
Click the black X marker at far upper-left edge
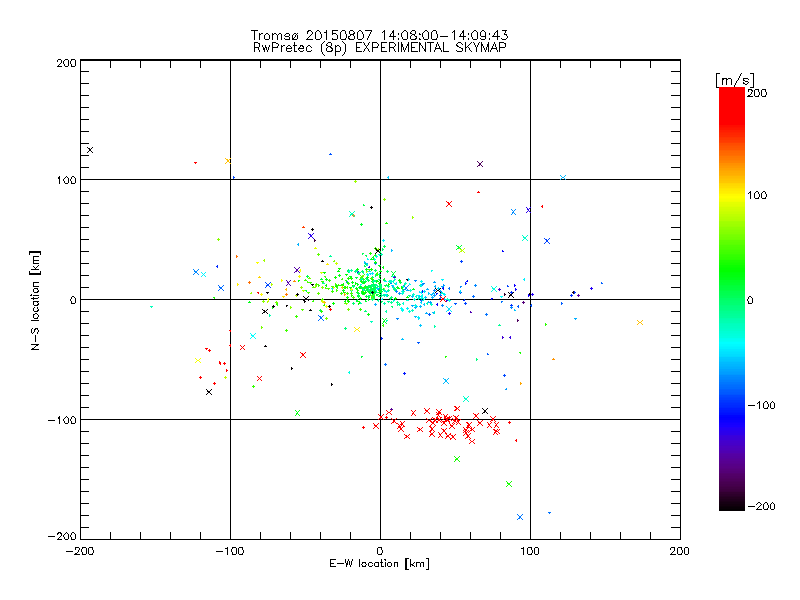pos(90,150)
